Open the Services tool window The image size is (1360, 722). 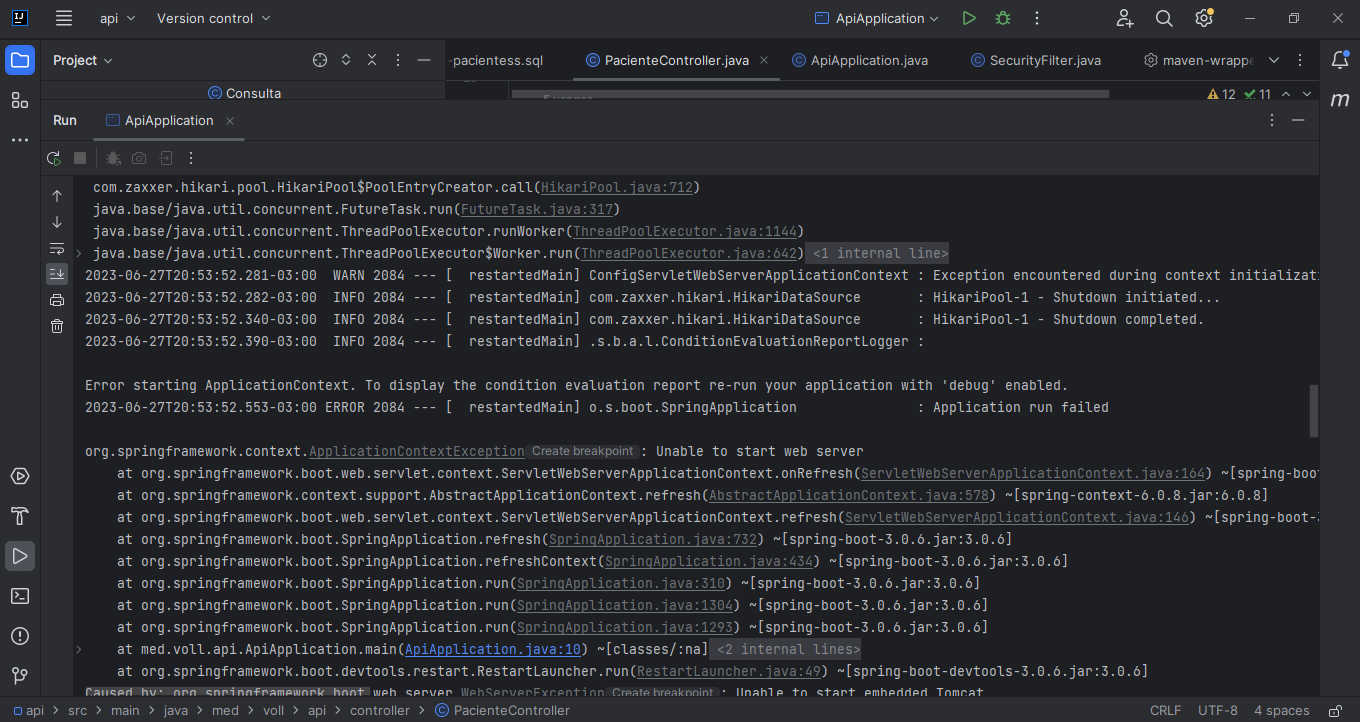20,476
